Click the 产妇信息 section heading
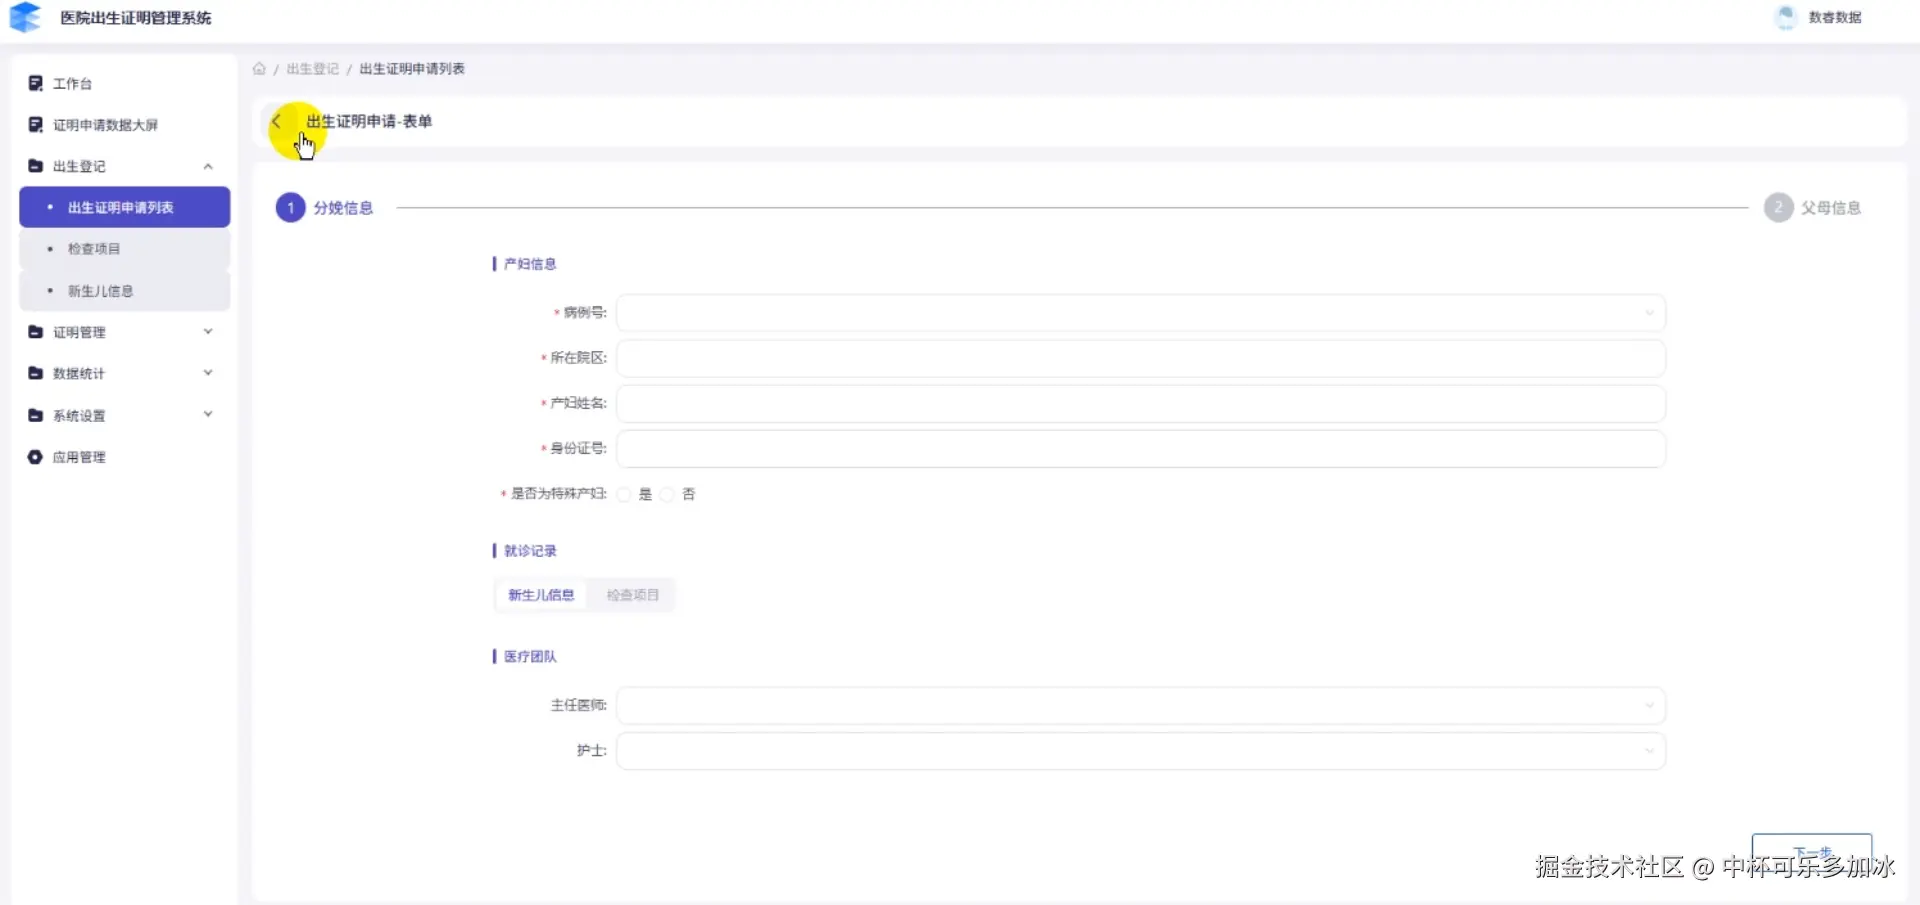The width and height of the screenshot is (1920, 905). 530,264
